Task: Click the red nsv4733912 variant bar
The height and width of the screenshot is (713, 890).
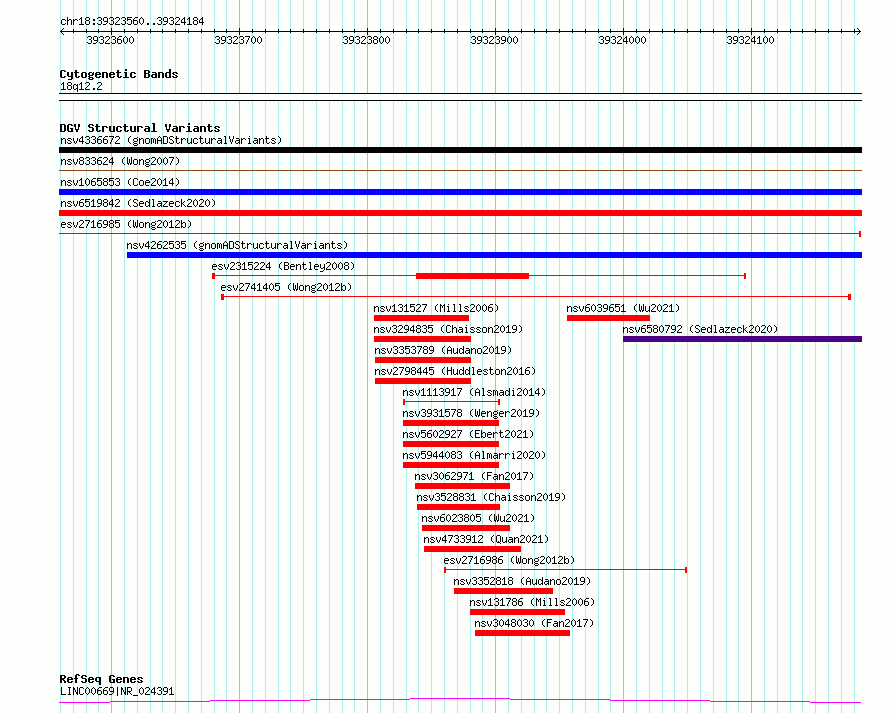Action: click(x=472, y=549)
